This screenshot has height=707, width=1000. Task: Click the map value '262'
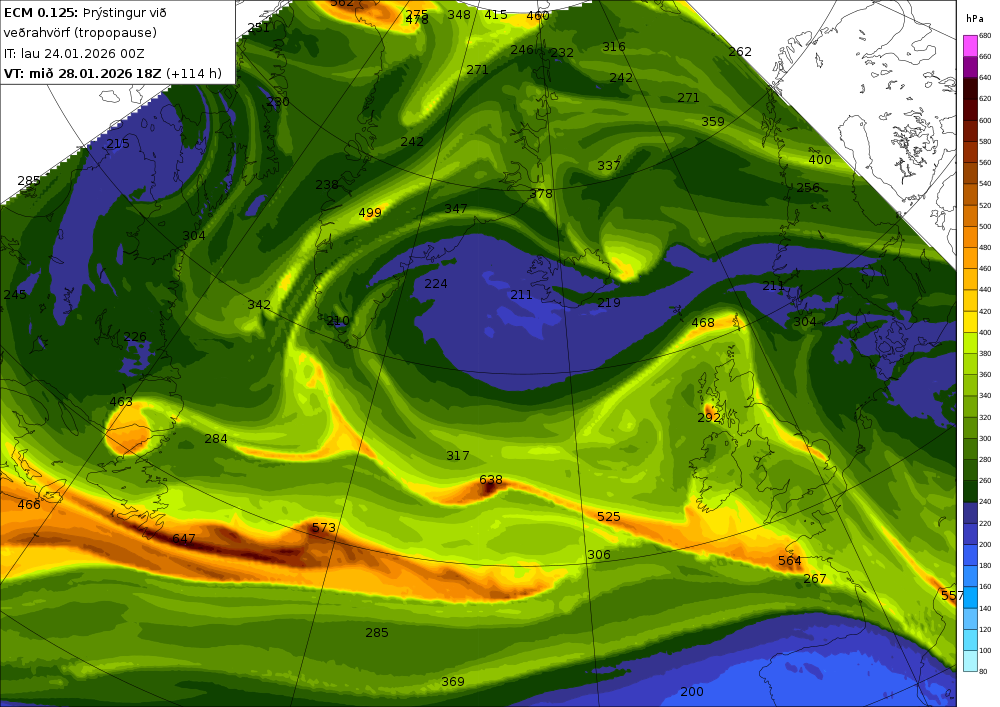(740, 51)
